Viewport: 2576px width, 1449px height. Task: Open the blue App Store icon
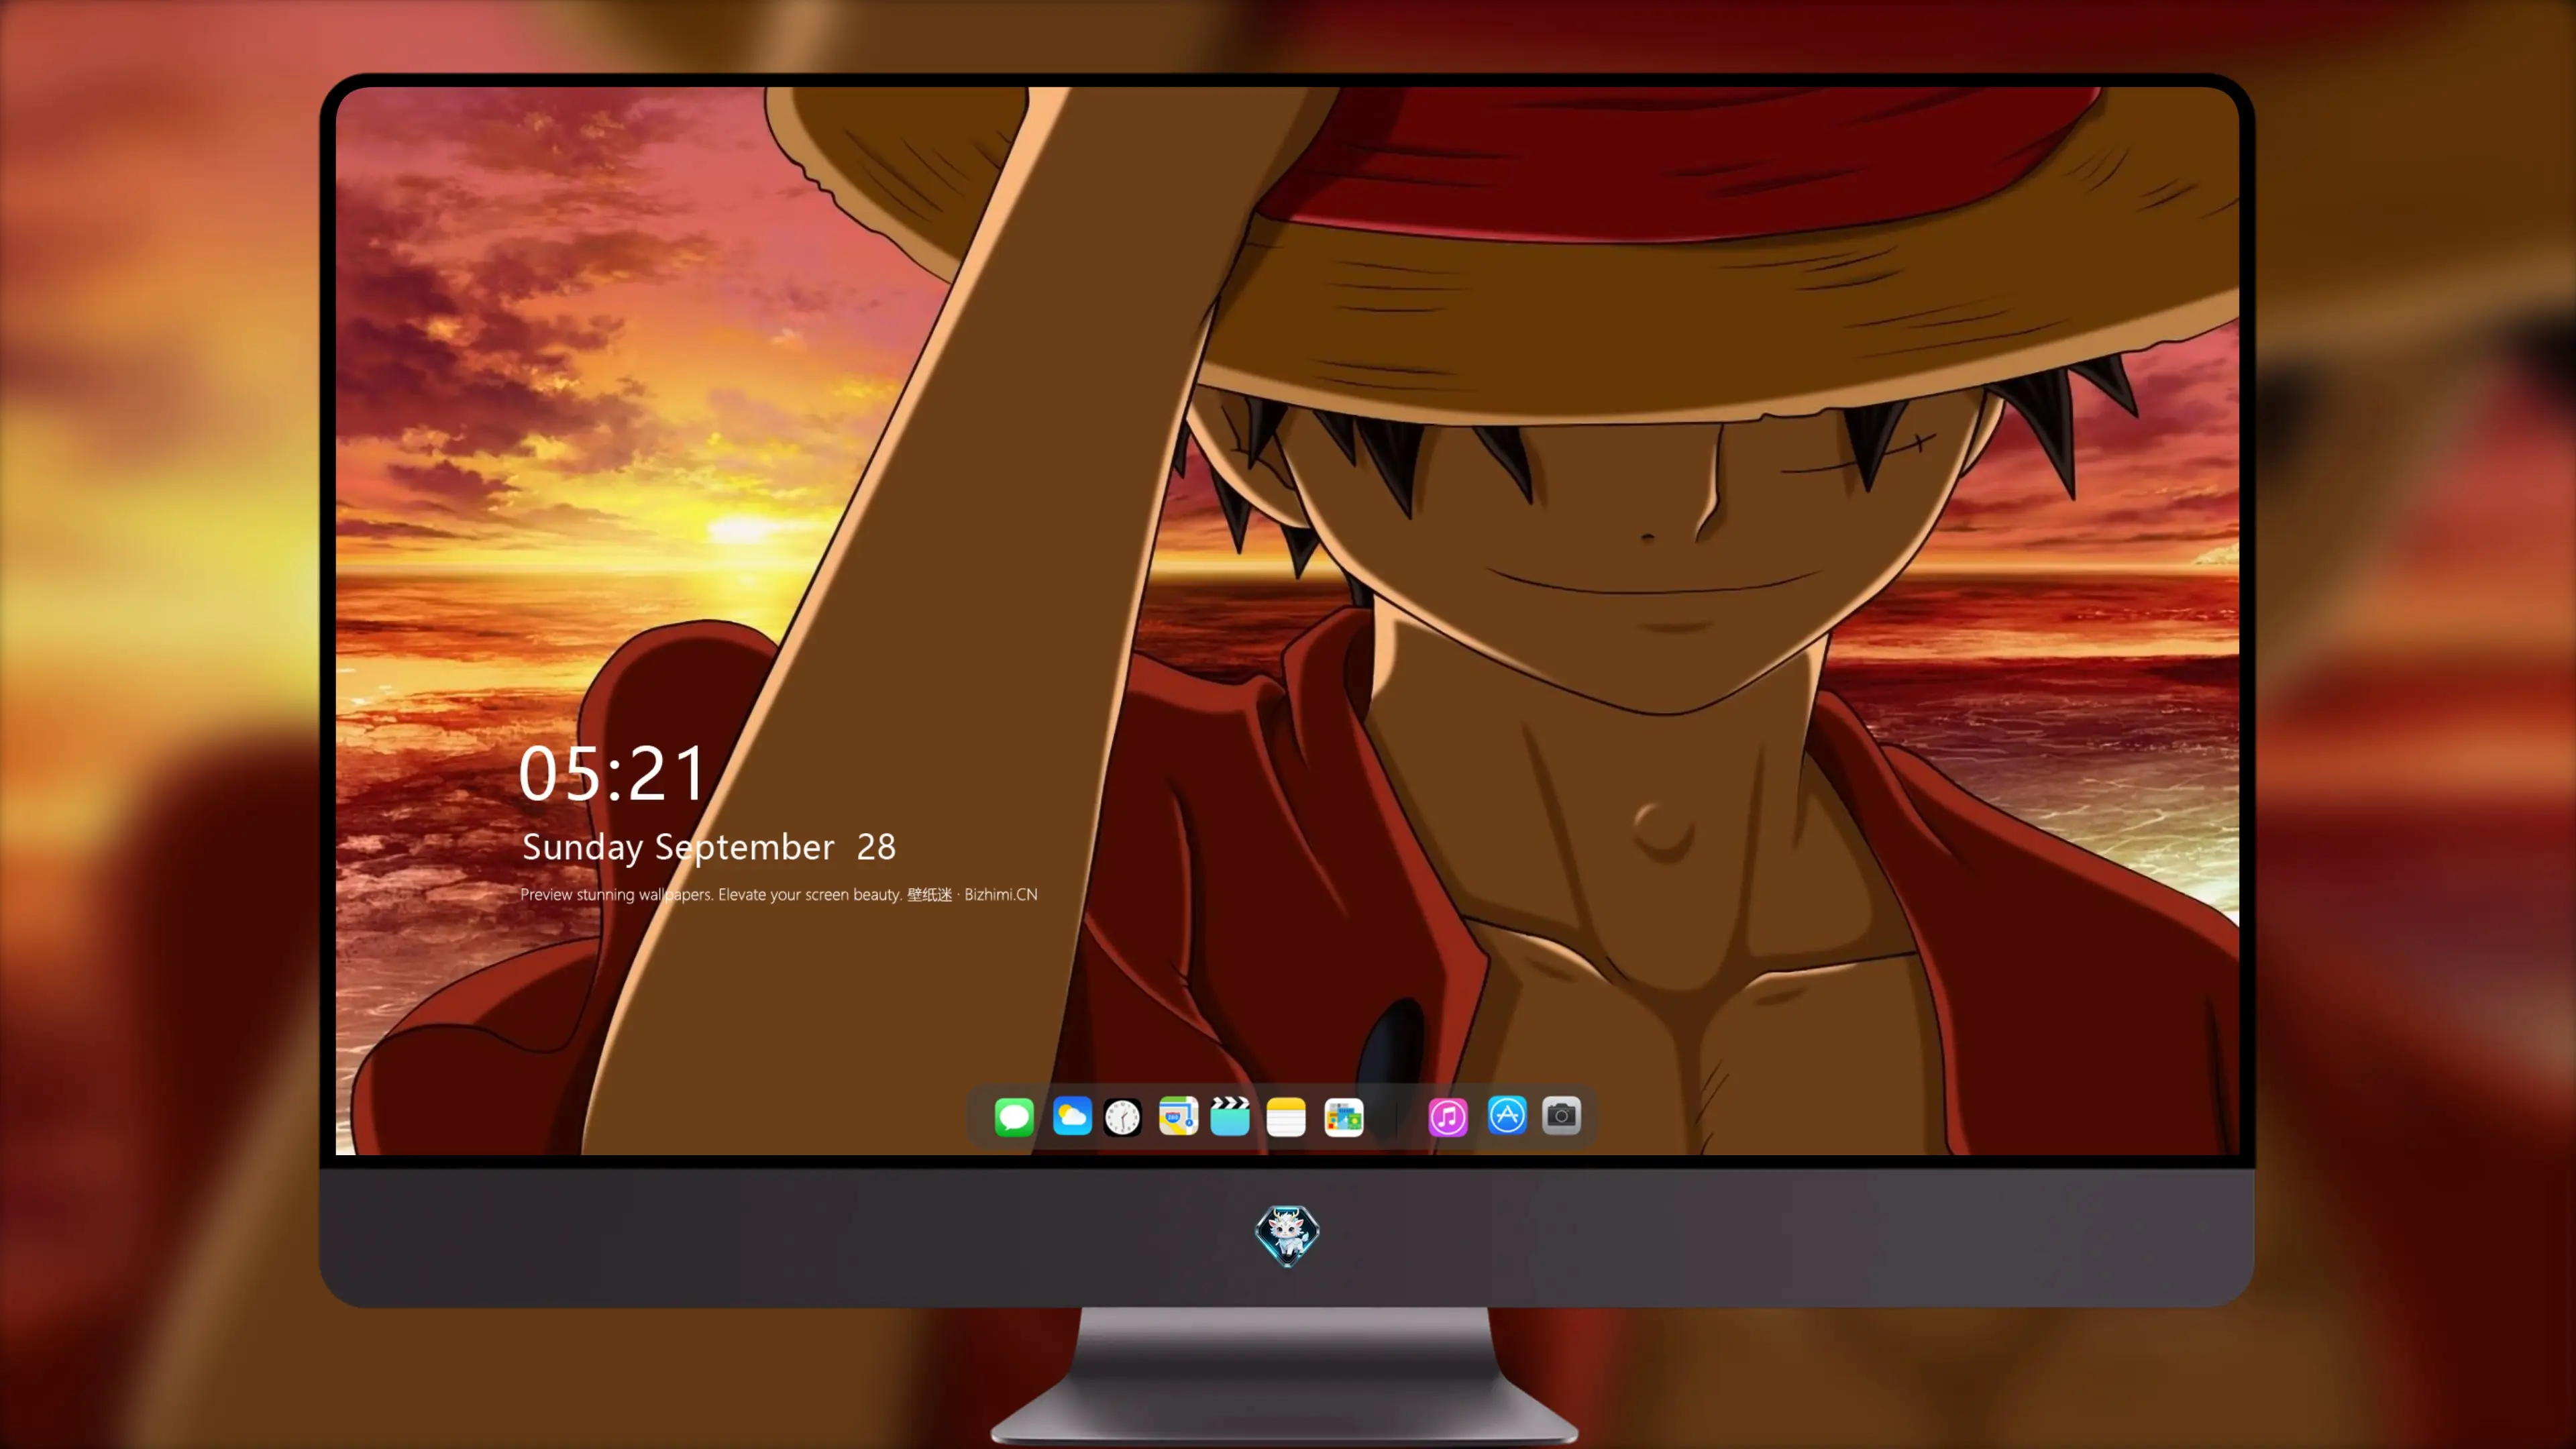pos(1507,1116)
